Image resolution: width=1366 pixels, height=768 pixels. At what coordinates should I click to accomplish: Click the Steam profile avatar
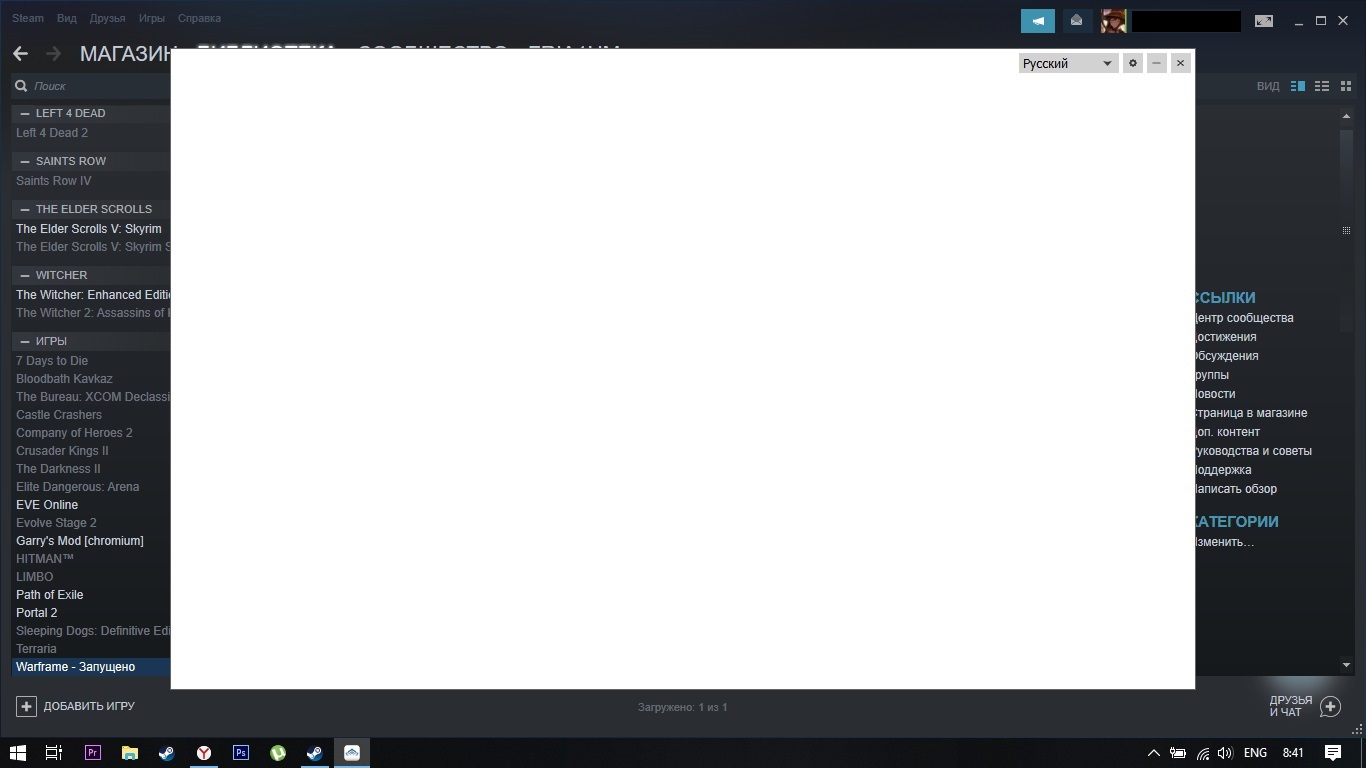pyautogui.click(x=1113, y=21)
